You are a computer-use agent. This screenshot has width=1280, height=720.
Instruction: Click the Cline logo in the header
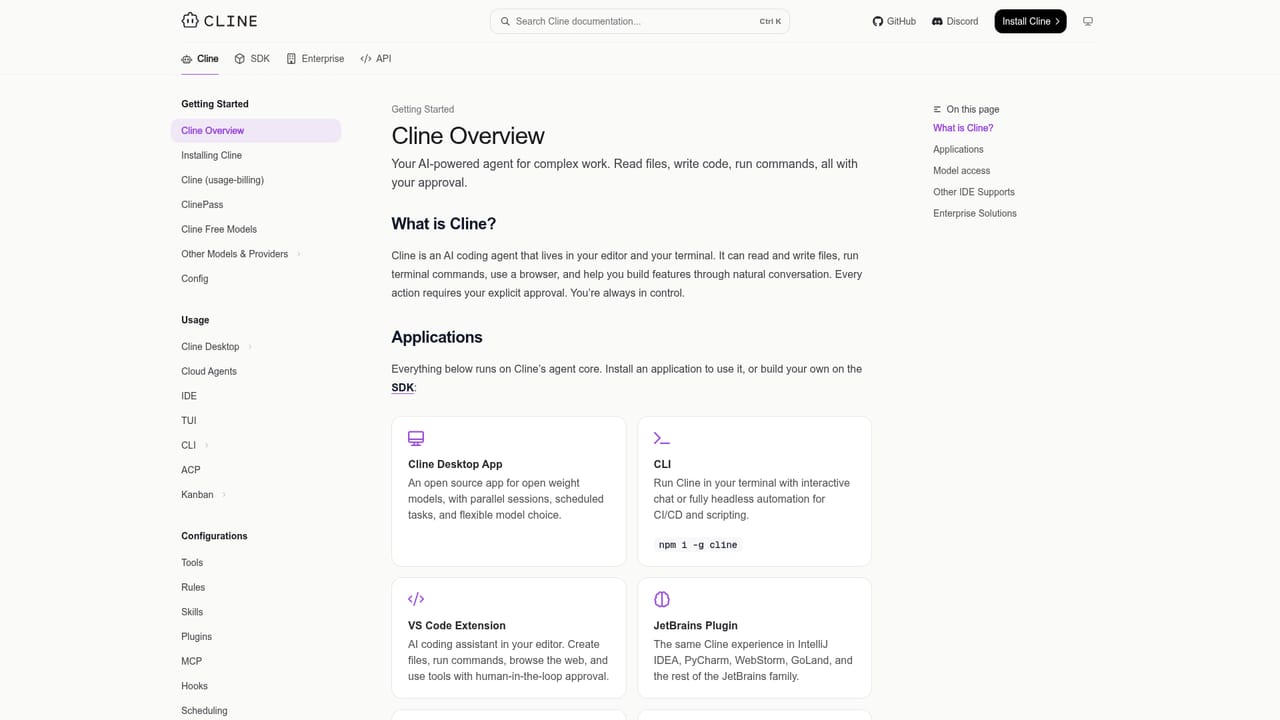tap(219, 20)
